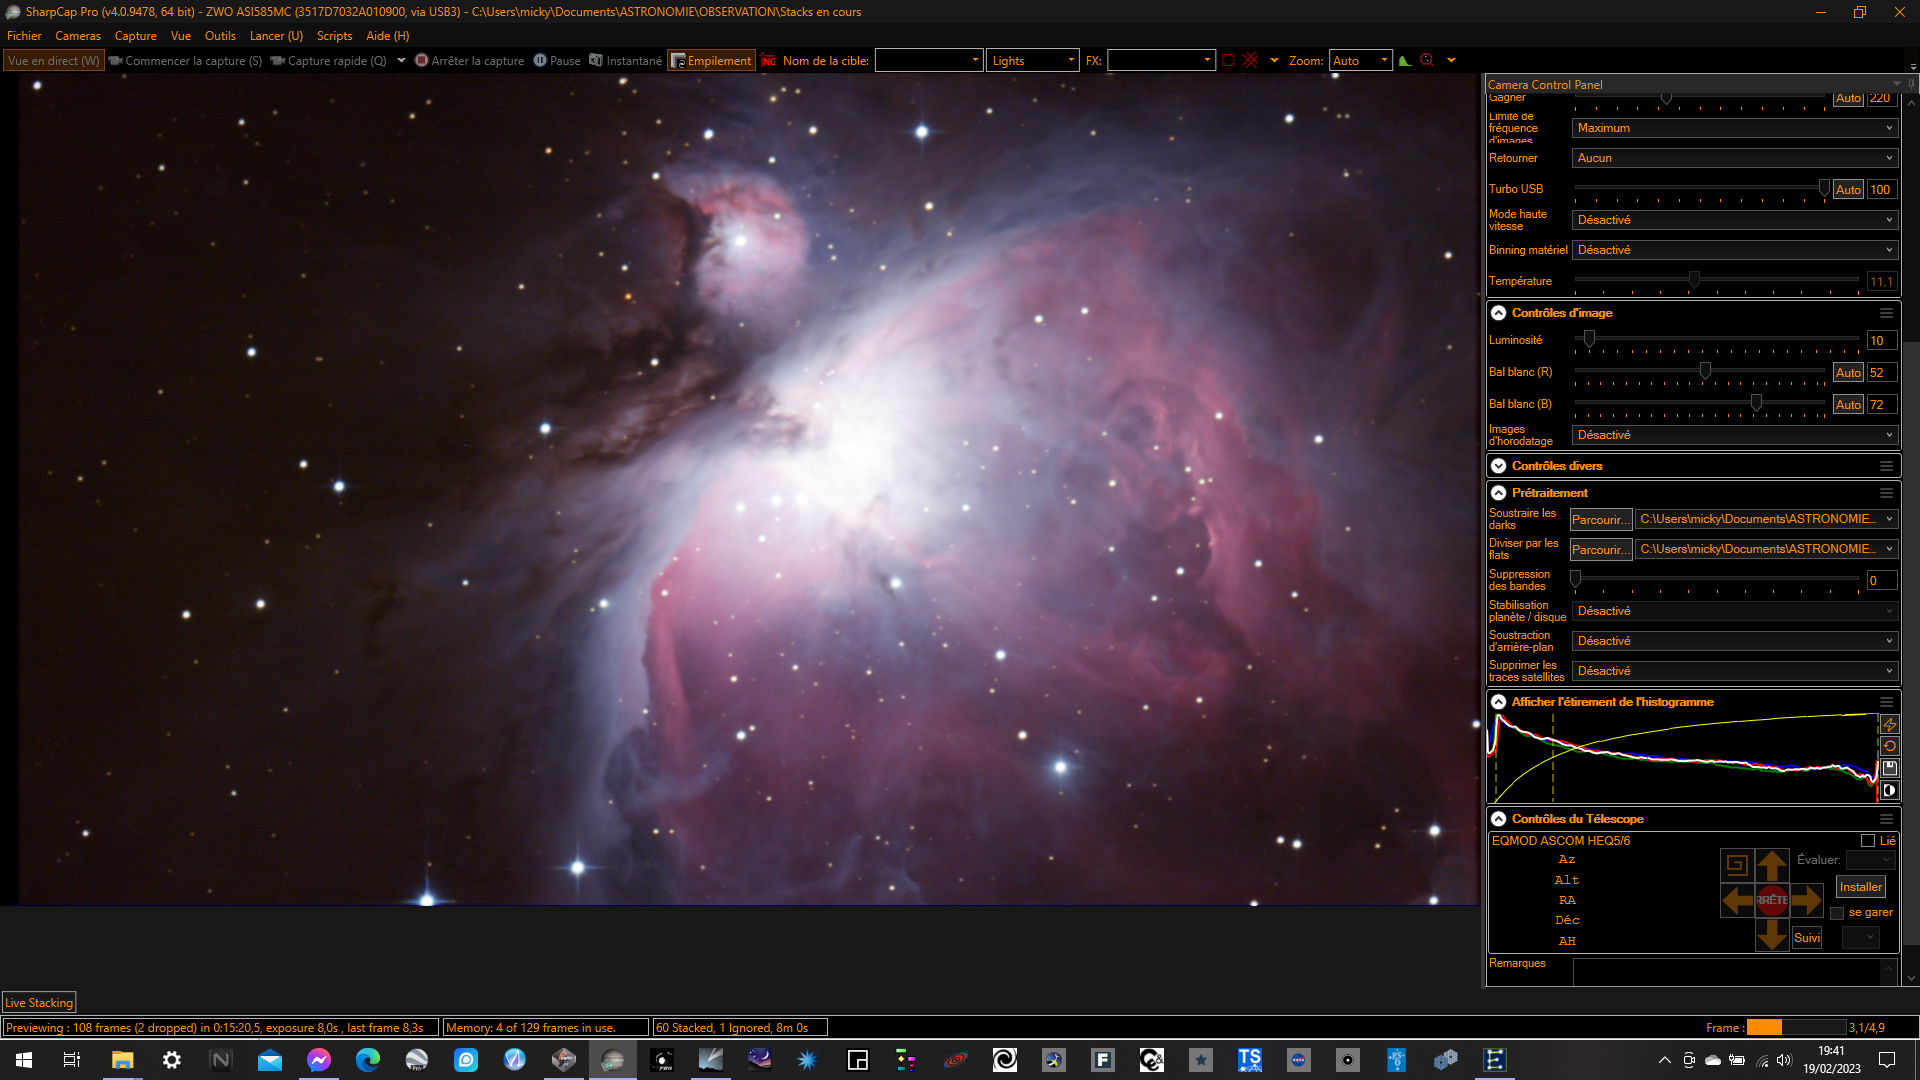
Task: Open the Soustraction d'arrière-plan dropdown
Action: 1735,641
